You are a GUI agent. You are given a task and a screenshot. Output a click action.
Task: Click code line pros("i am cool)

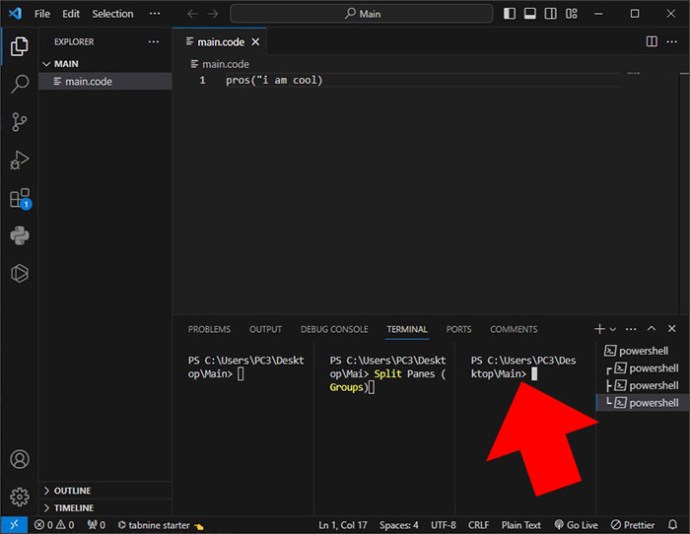click(x=274, y=80)
